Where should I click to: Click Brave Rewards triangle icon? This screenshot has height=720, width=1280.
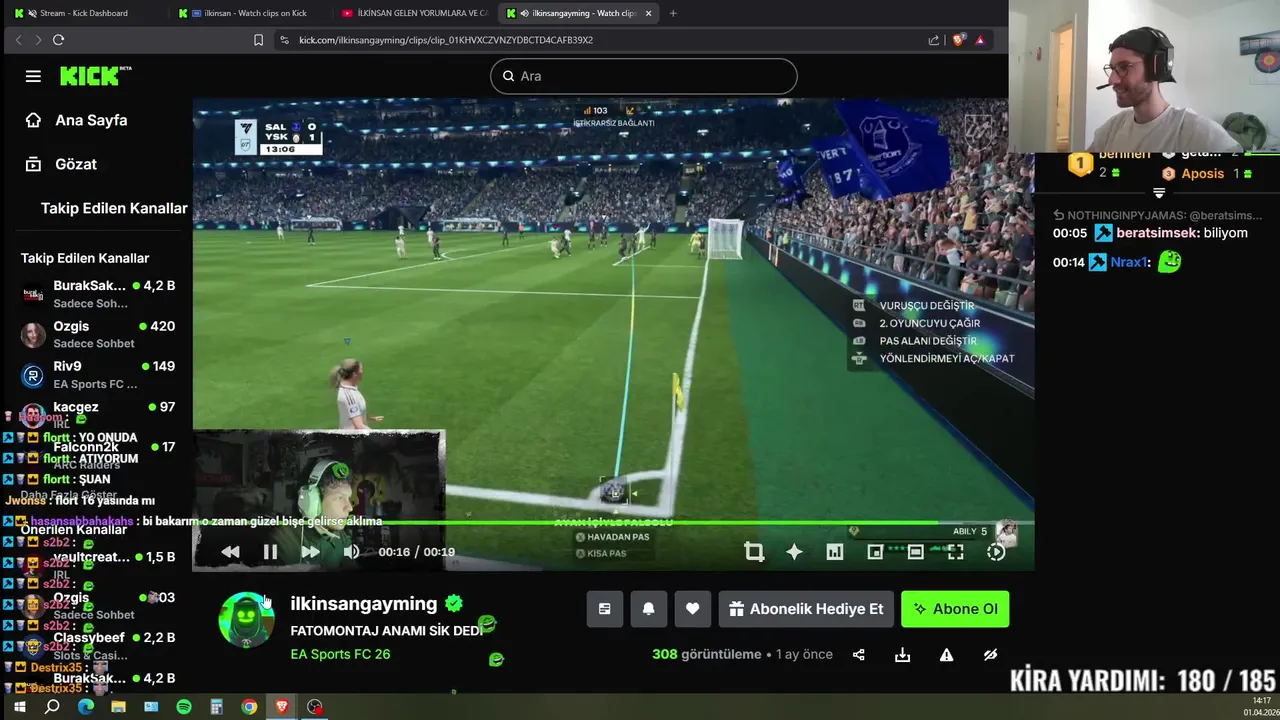click(980, 40)
